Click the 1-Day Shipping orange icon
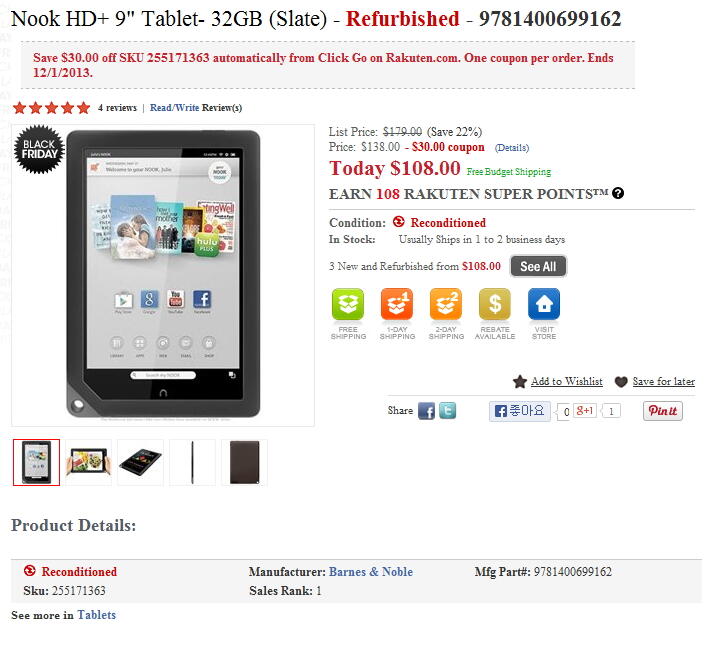 397,304
